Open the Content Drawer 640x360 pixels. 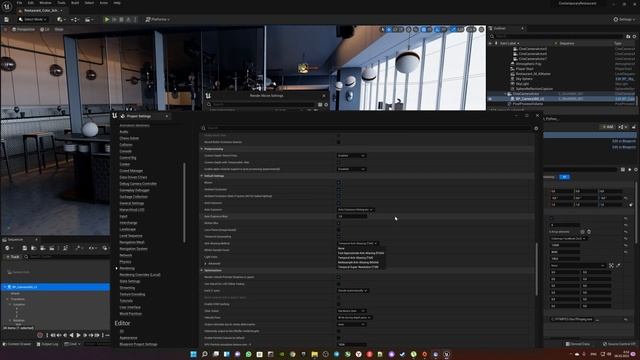coord(18,344)
